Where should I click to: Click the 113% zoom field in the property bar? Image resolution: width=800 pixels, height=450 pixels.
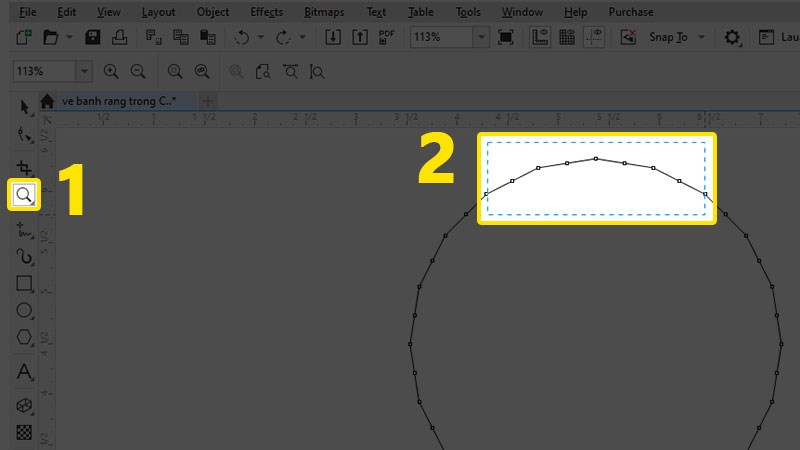(45, 71)
